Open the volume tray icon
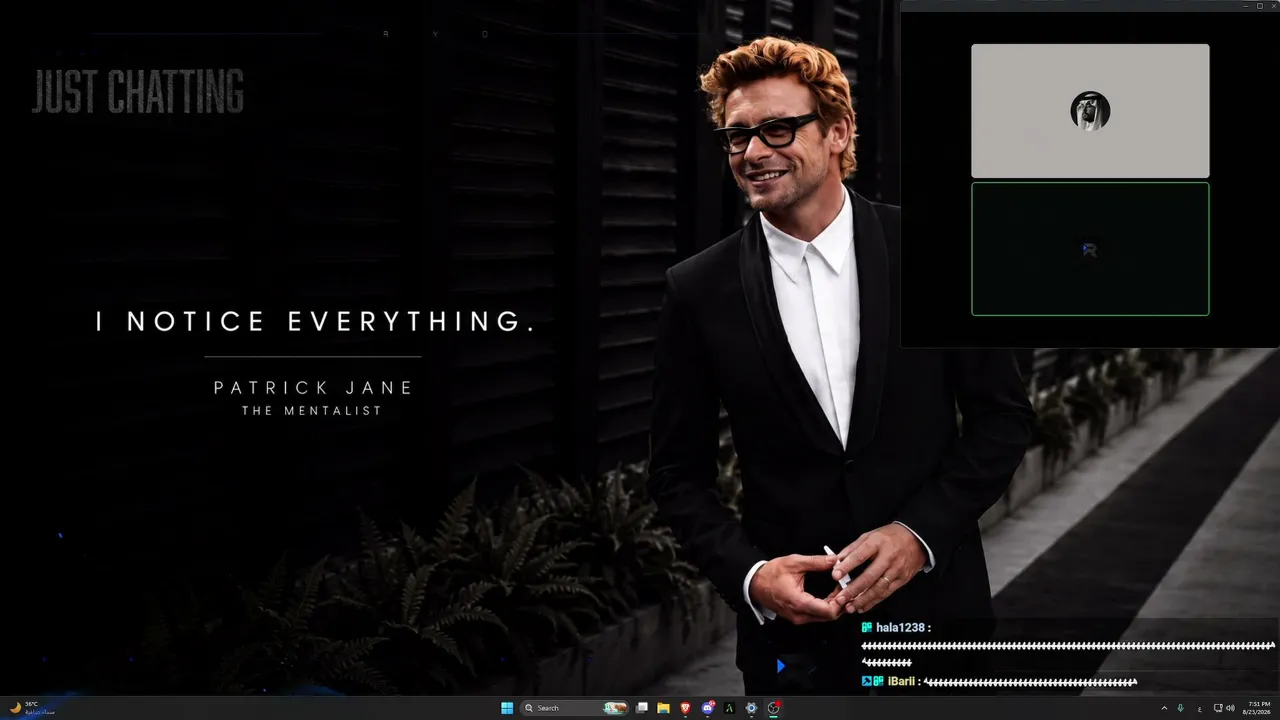 tap(1230, 708)
